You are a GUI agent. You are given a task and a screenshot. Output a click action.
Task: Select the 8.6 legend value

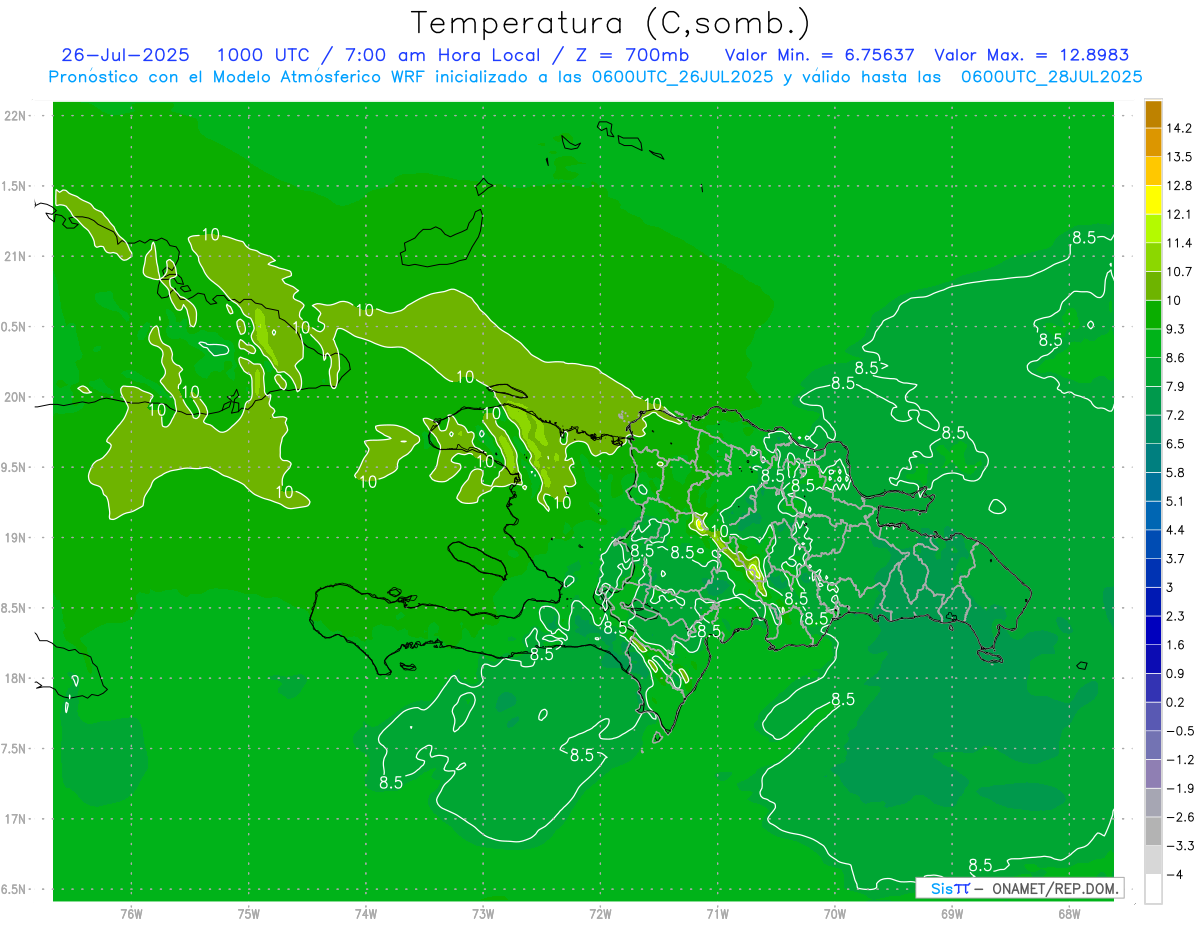coord(1177,358)
